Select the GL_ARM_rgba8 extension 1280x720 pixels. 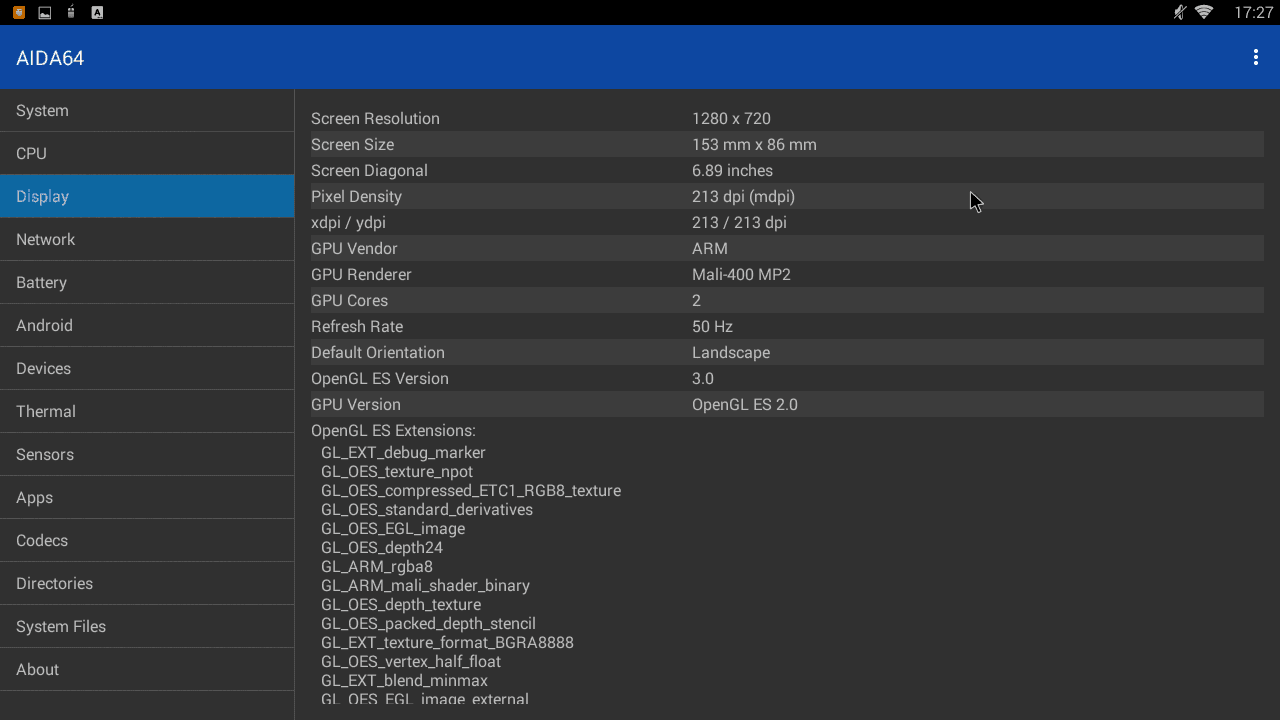click(x=377, y=567)
